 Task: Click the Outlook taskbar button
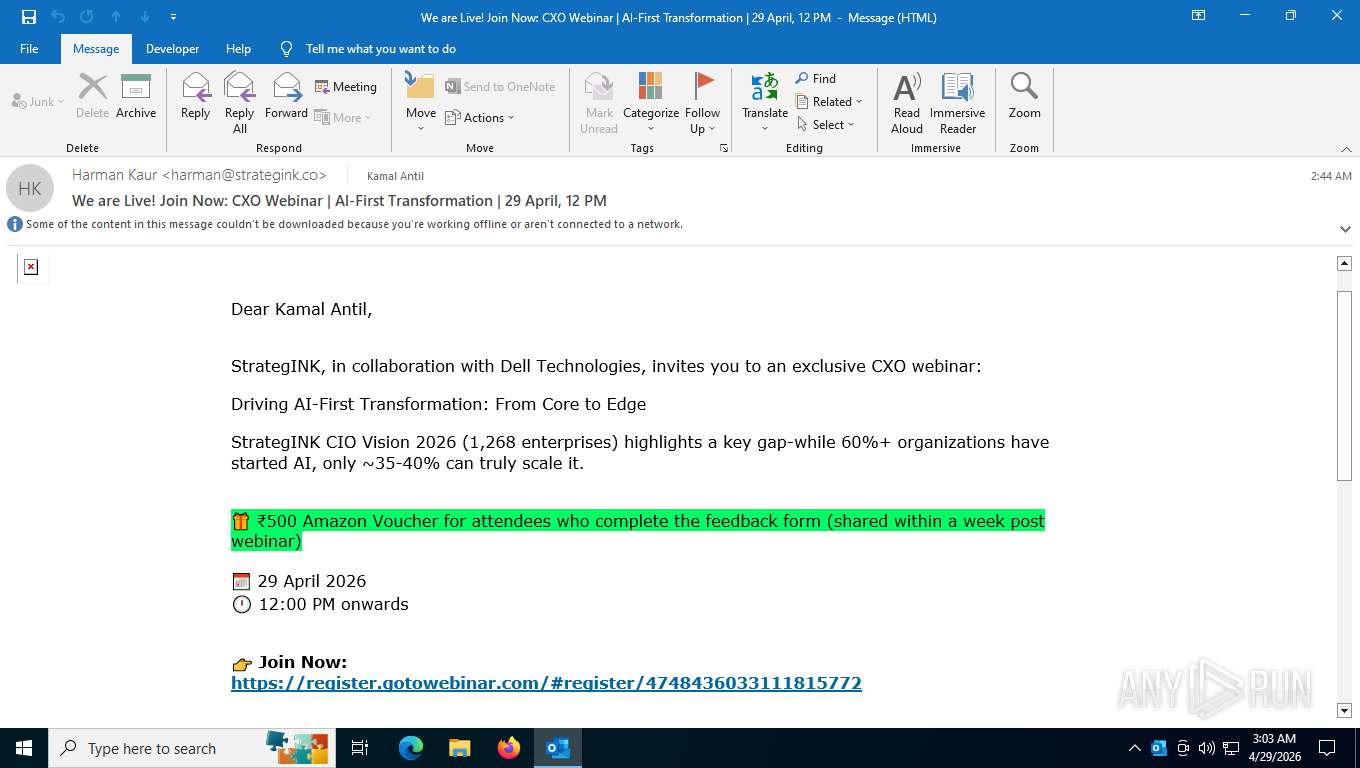558,748
